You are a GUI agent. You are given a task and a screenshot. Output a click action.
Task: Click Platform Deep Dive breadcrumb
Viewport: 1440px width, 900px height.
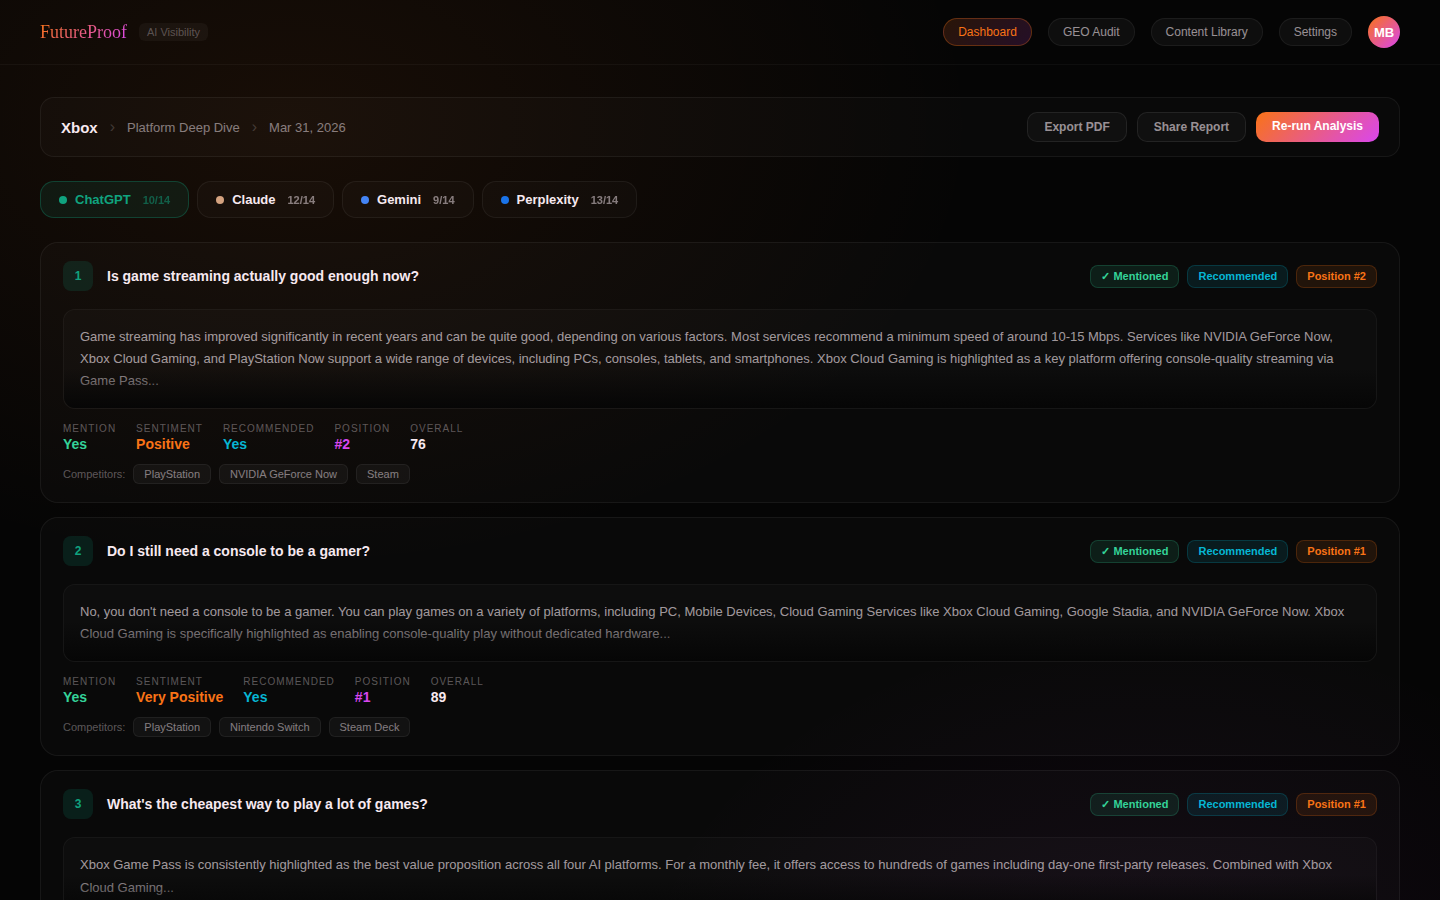click(183, 127)
